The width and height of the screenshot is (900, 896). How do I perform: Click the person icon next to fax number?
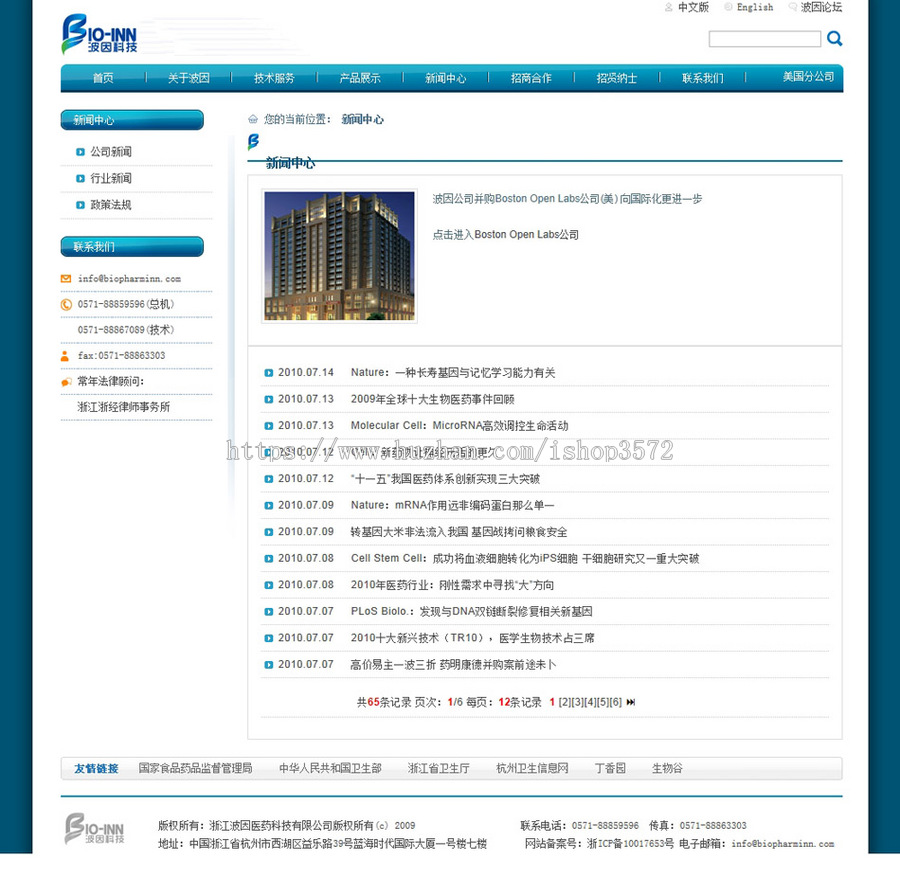[x=63, y=355]
